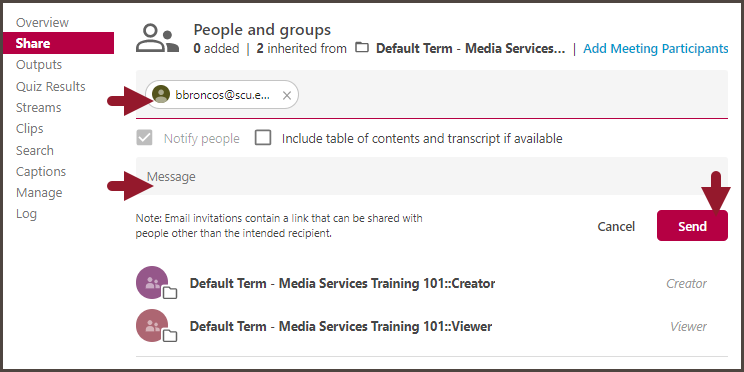Click the recipients input field
The height and width of the screenshot is (372, 744).
pyautogui.click(x=432, y=94)
